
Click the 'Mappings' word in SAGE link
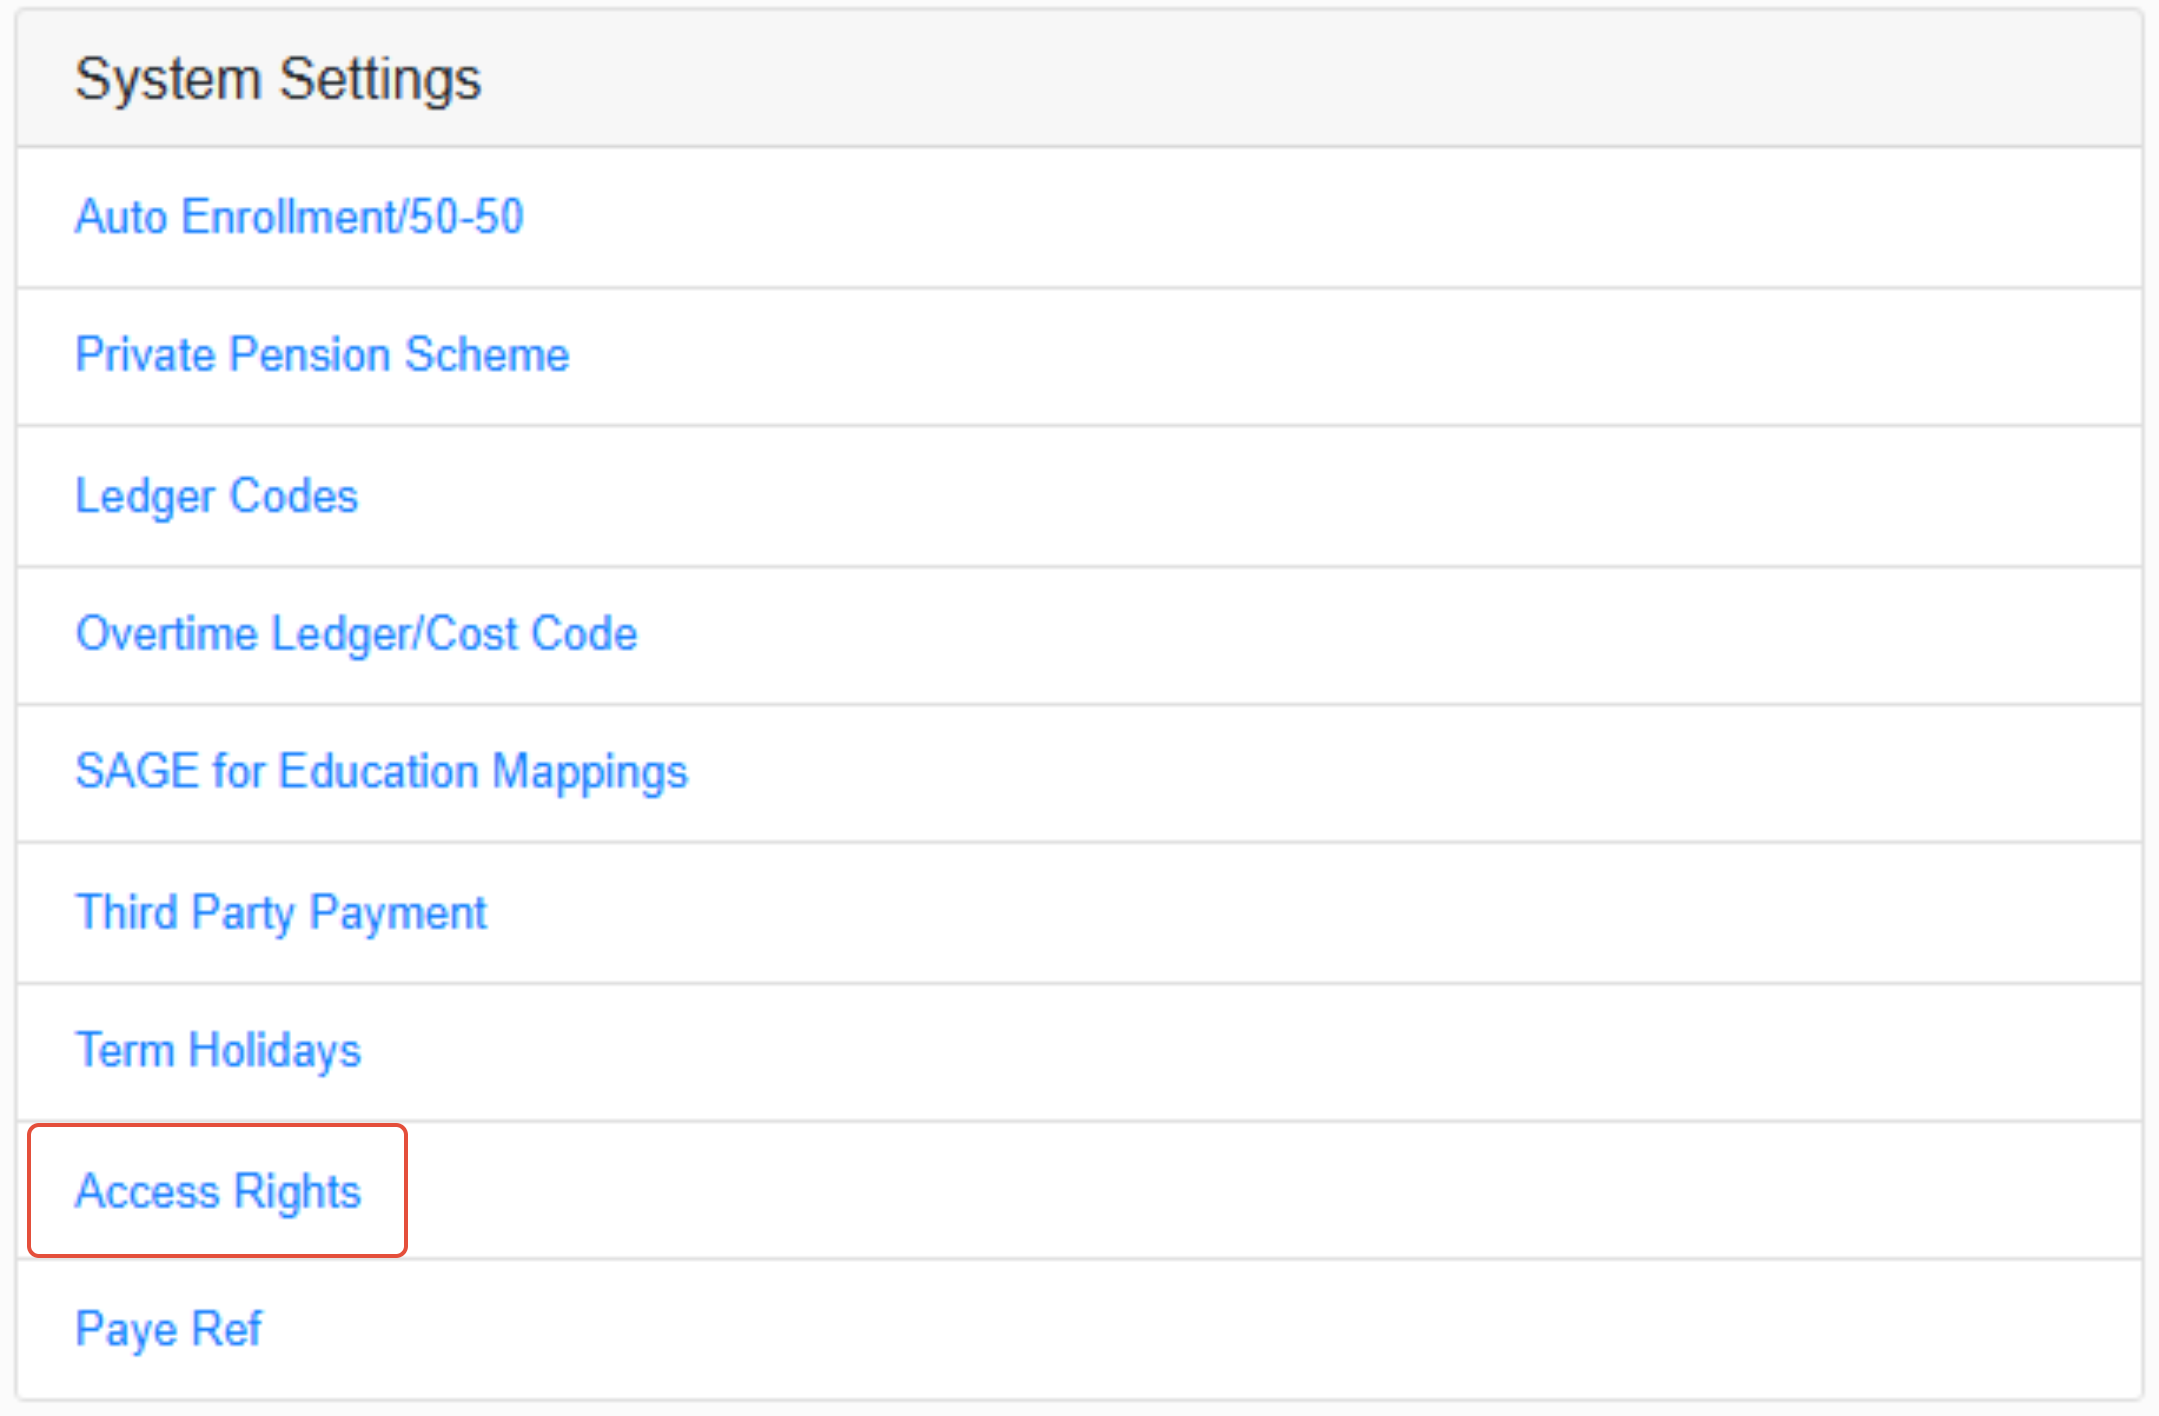pyautogui.click(x=590, y=772)
